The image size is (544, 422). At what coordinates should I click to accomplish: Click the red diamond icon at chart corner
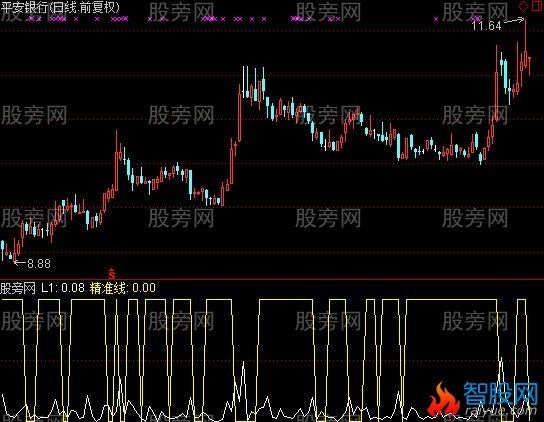523,6
